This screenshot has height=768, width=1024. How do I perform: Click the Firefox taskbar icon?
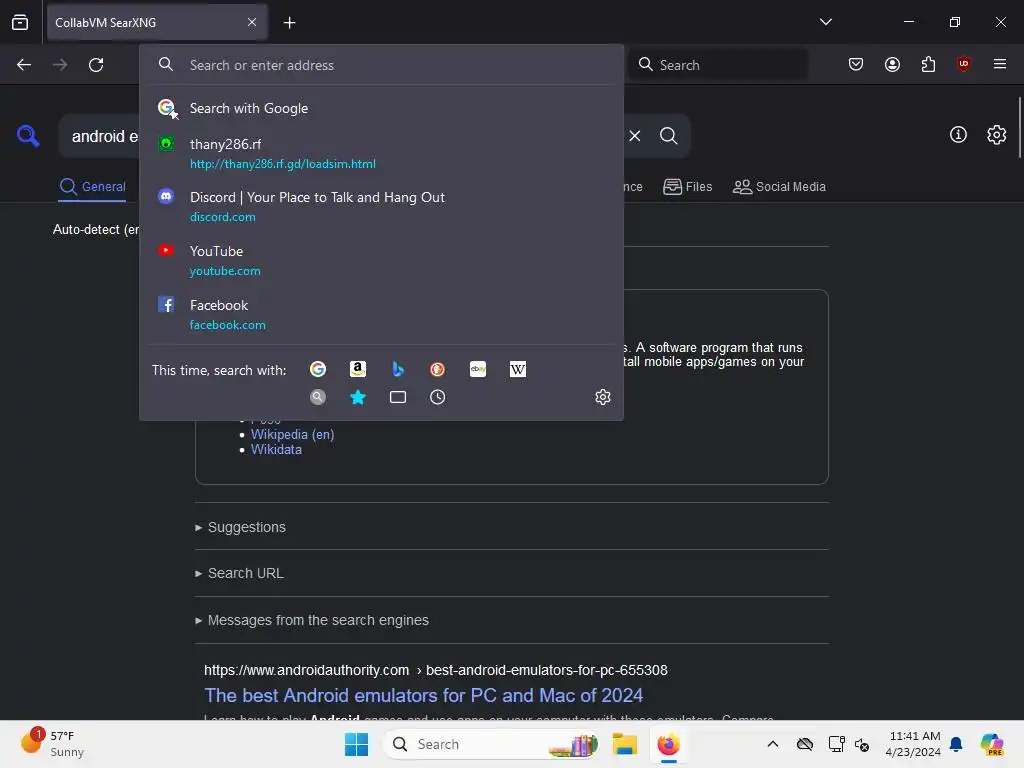(x=669, y=744)
